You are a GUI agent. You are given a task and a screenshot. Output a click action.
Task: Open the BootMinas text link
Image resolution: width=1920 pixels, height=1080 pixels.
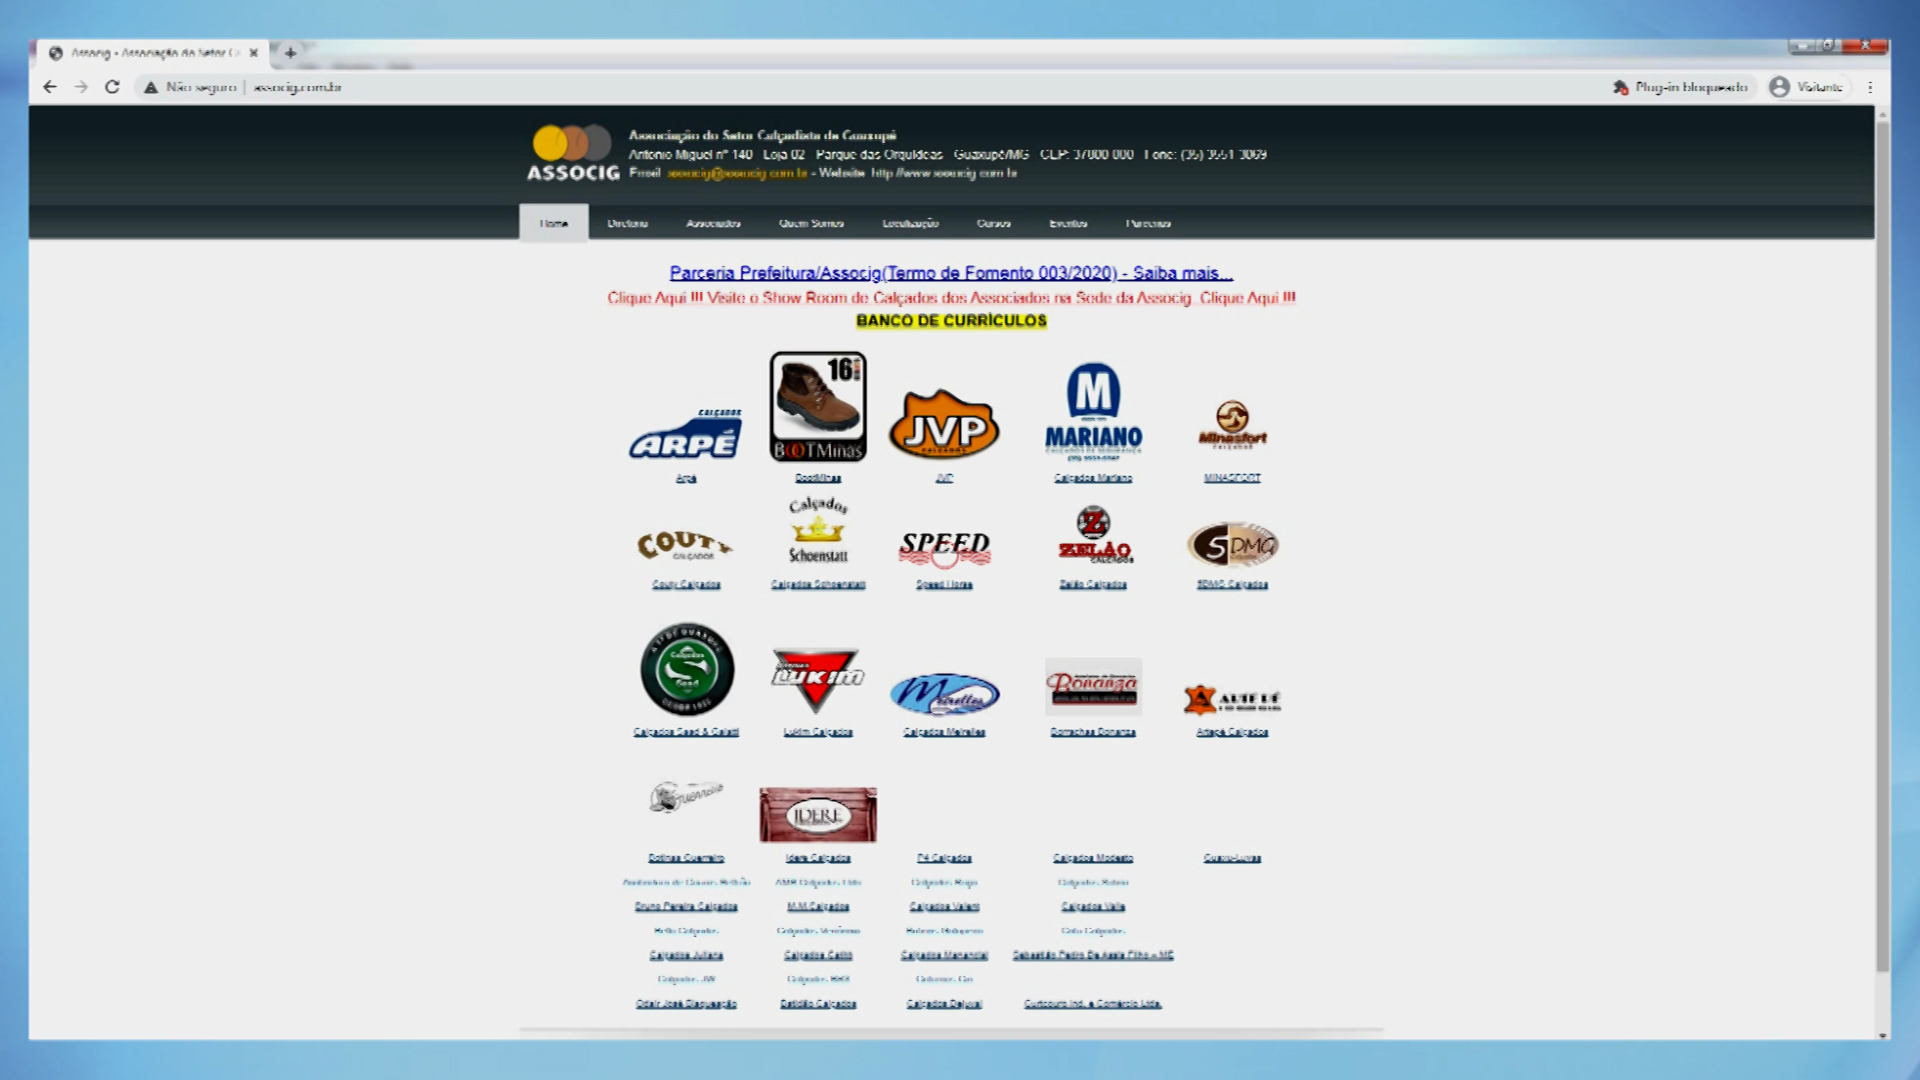pos(818,478)
